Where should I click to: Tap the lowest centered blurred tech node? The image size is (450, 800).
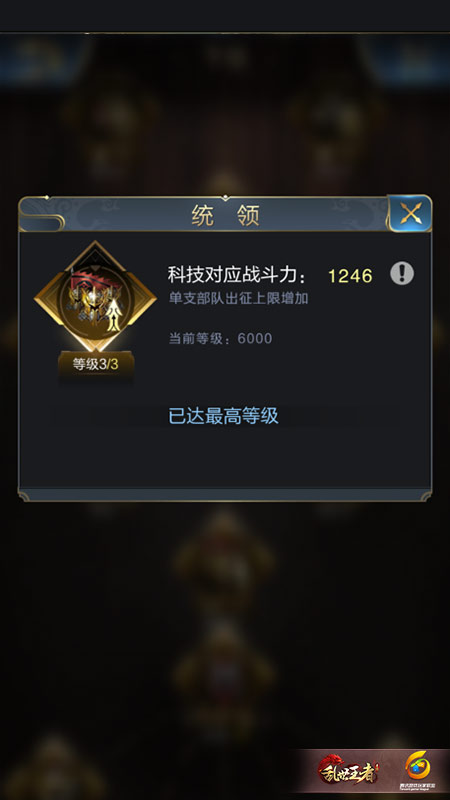click(x=223, y=673)
